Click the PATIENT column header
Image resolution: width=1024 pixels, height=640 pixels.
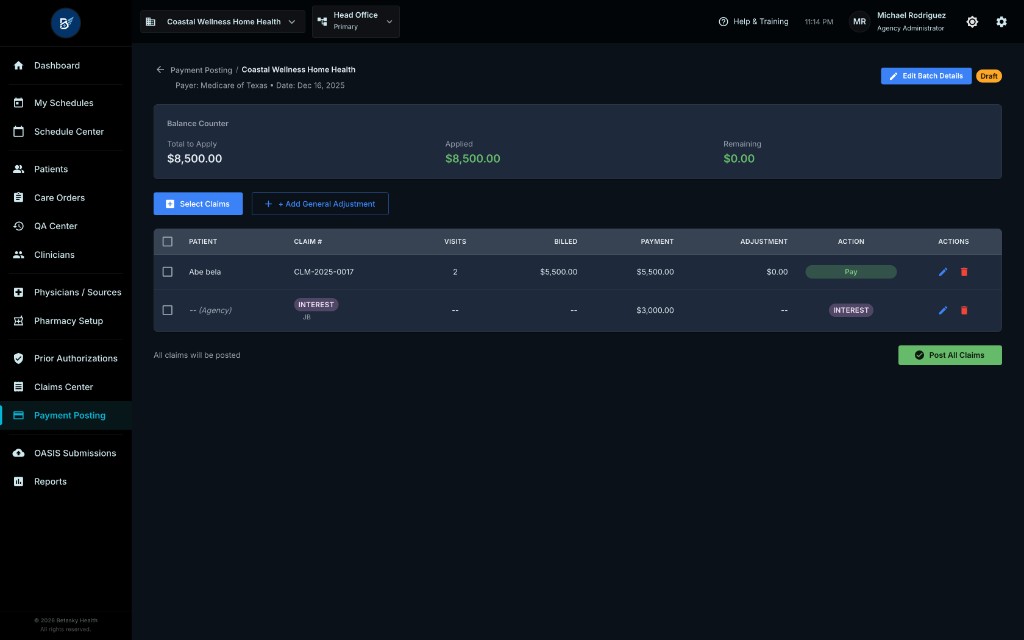pos(202,242)
